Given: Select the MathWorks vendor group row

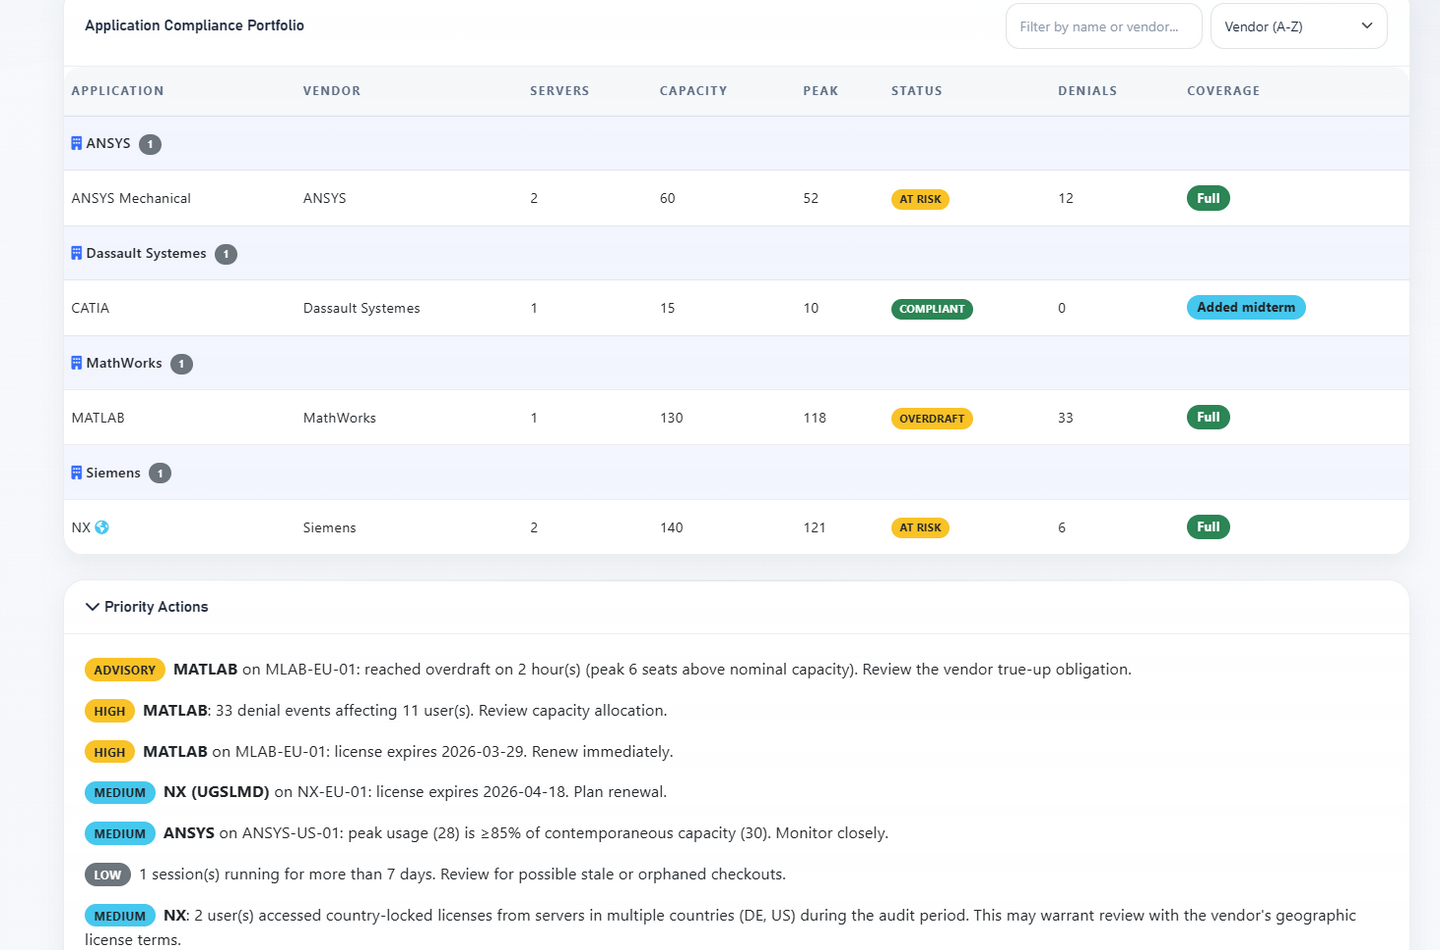Looking at the screenshot, I should point(736,363).
